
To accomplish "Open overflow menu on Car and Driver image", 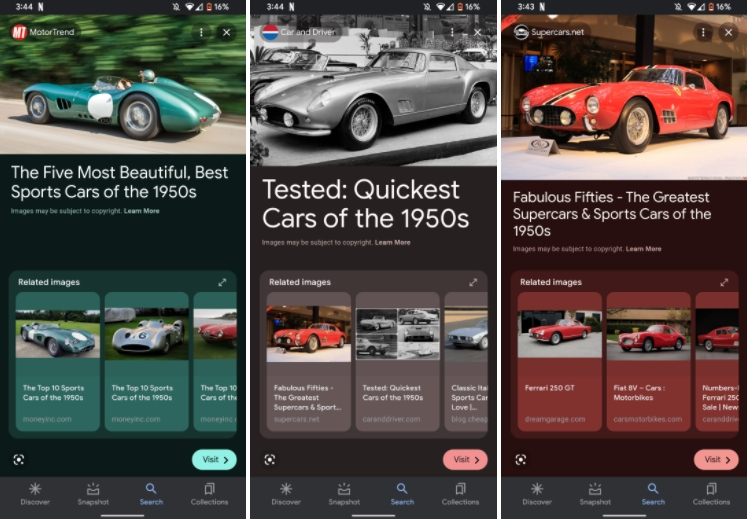I will coord(452,33).
